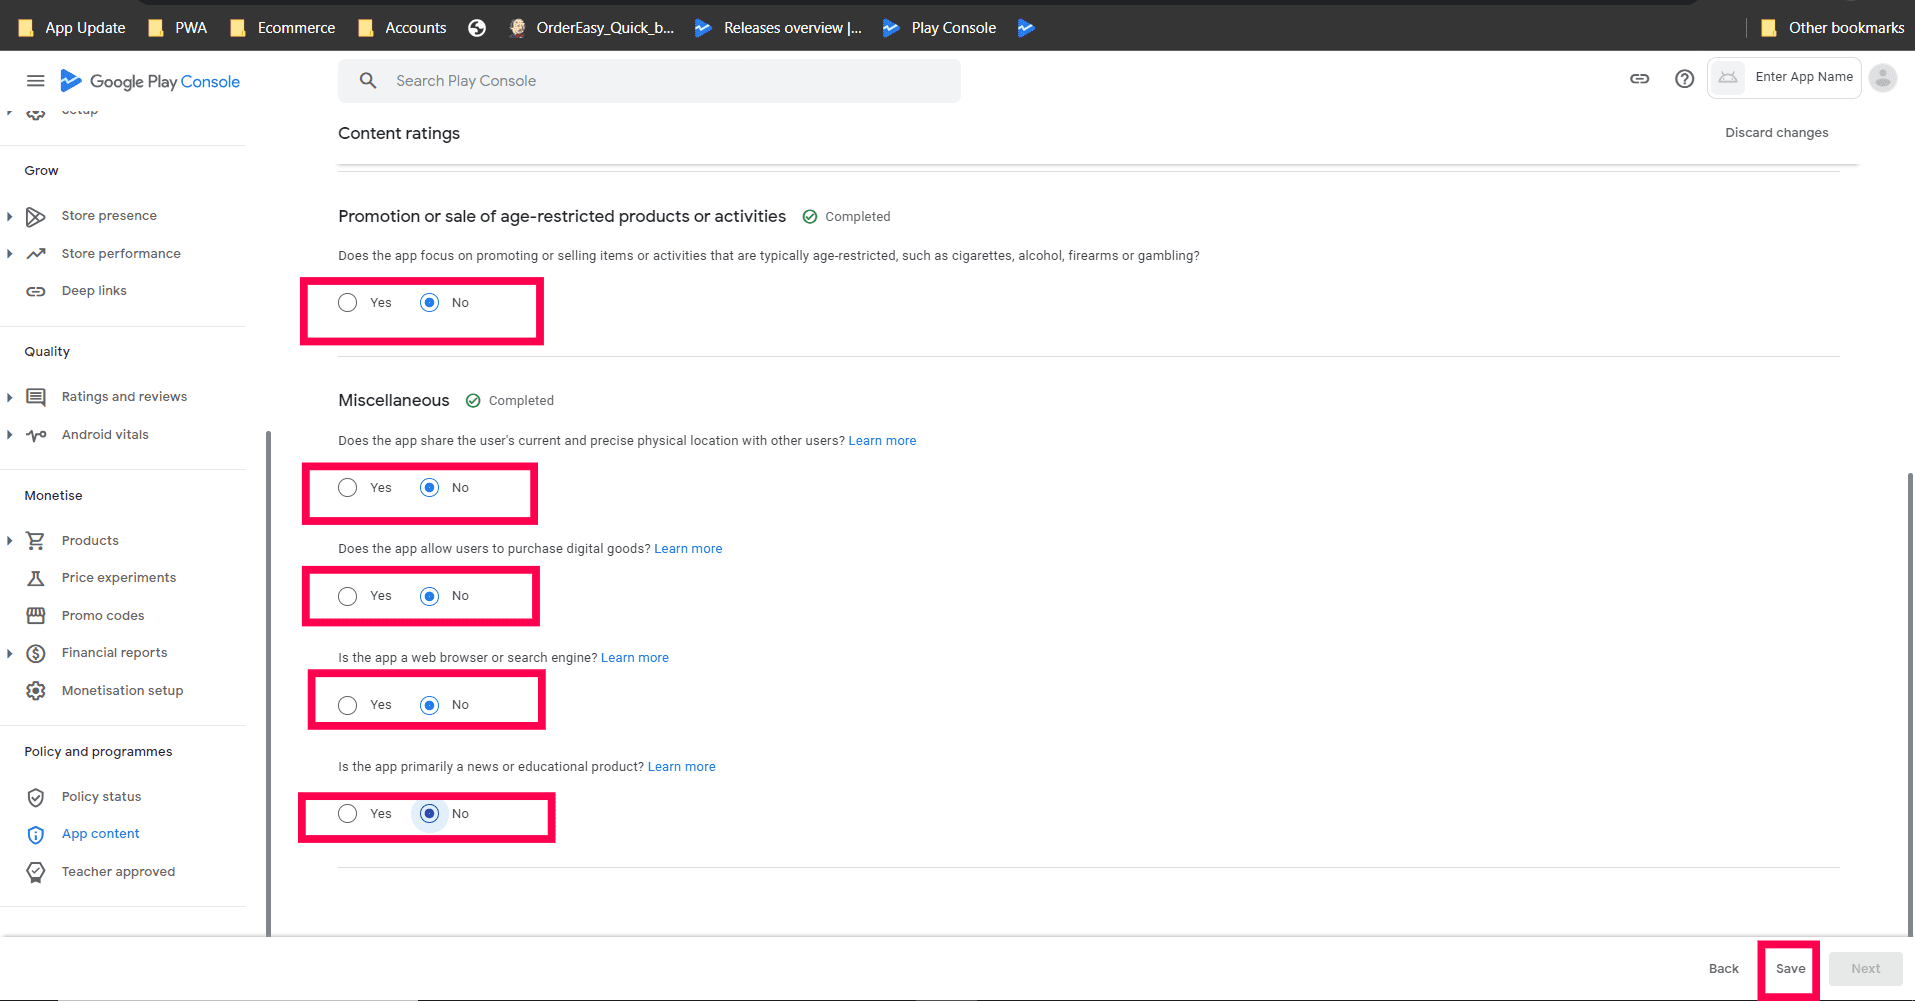Image resolution: width=1915 pixels, height=1001 pixels.
Task: Expand the Products section arrow
Action: point(9,541)
